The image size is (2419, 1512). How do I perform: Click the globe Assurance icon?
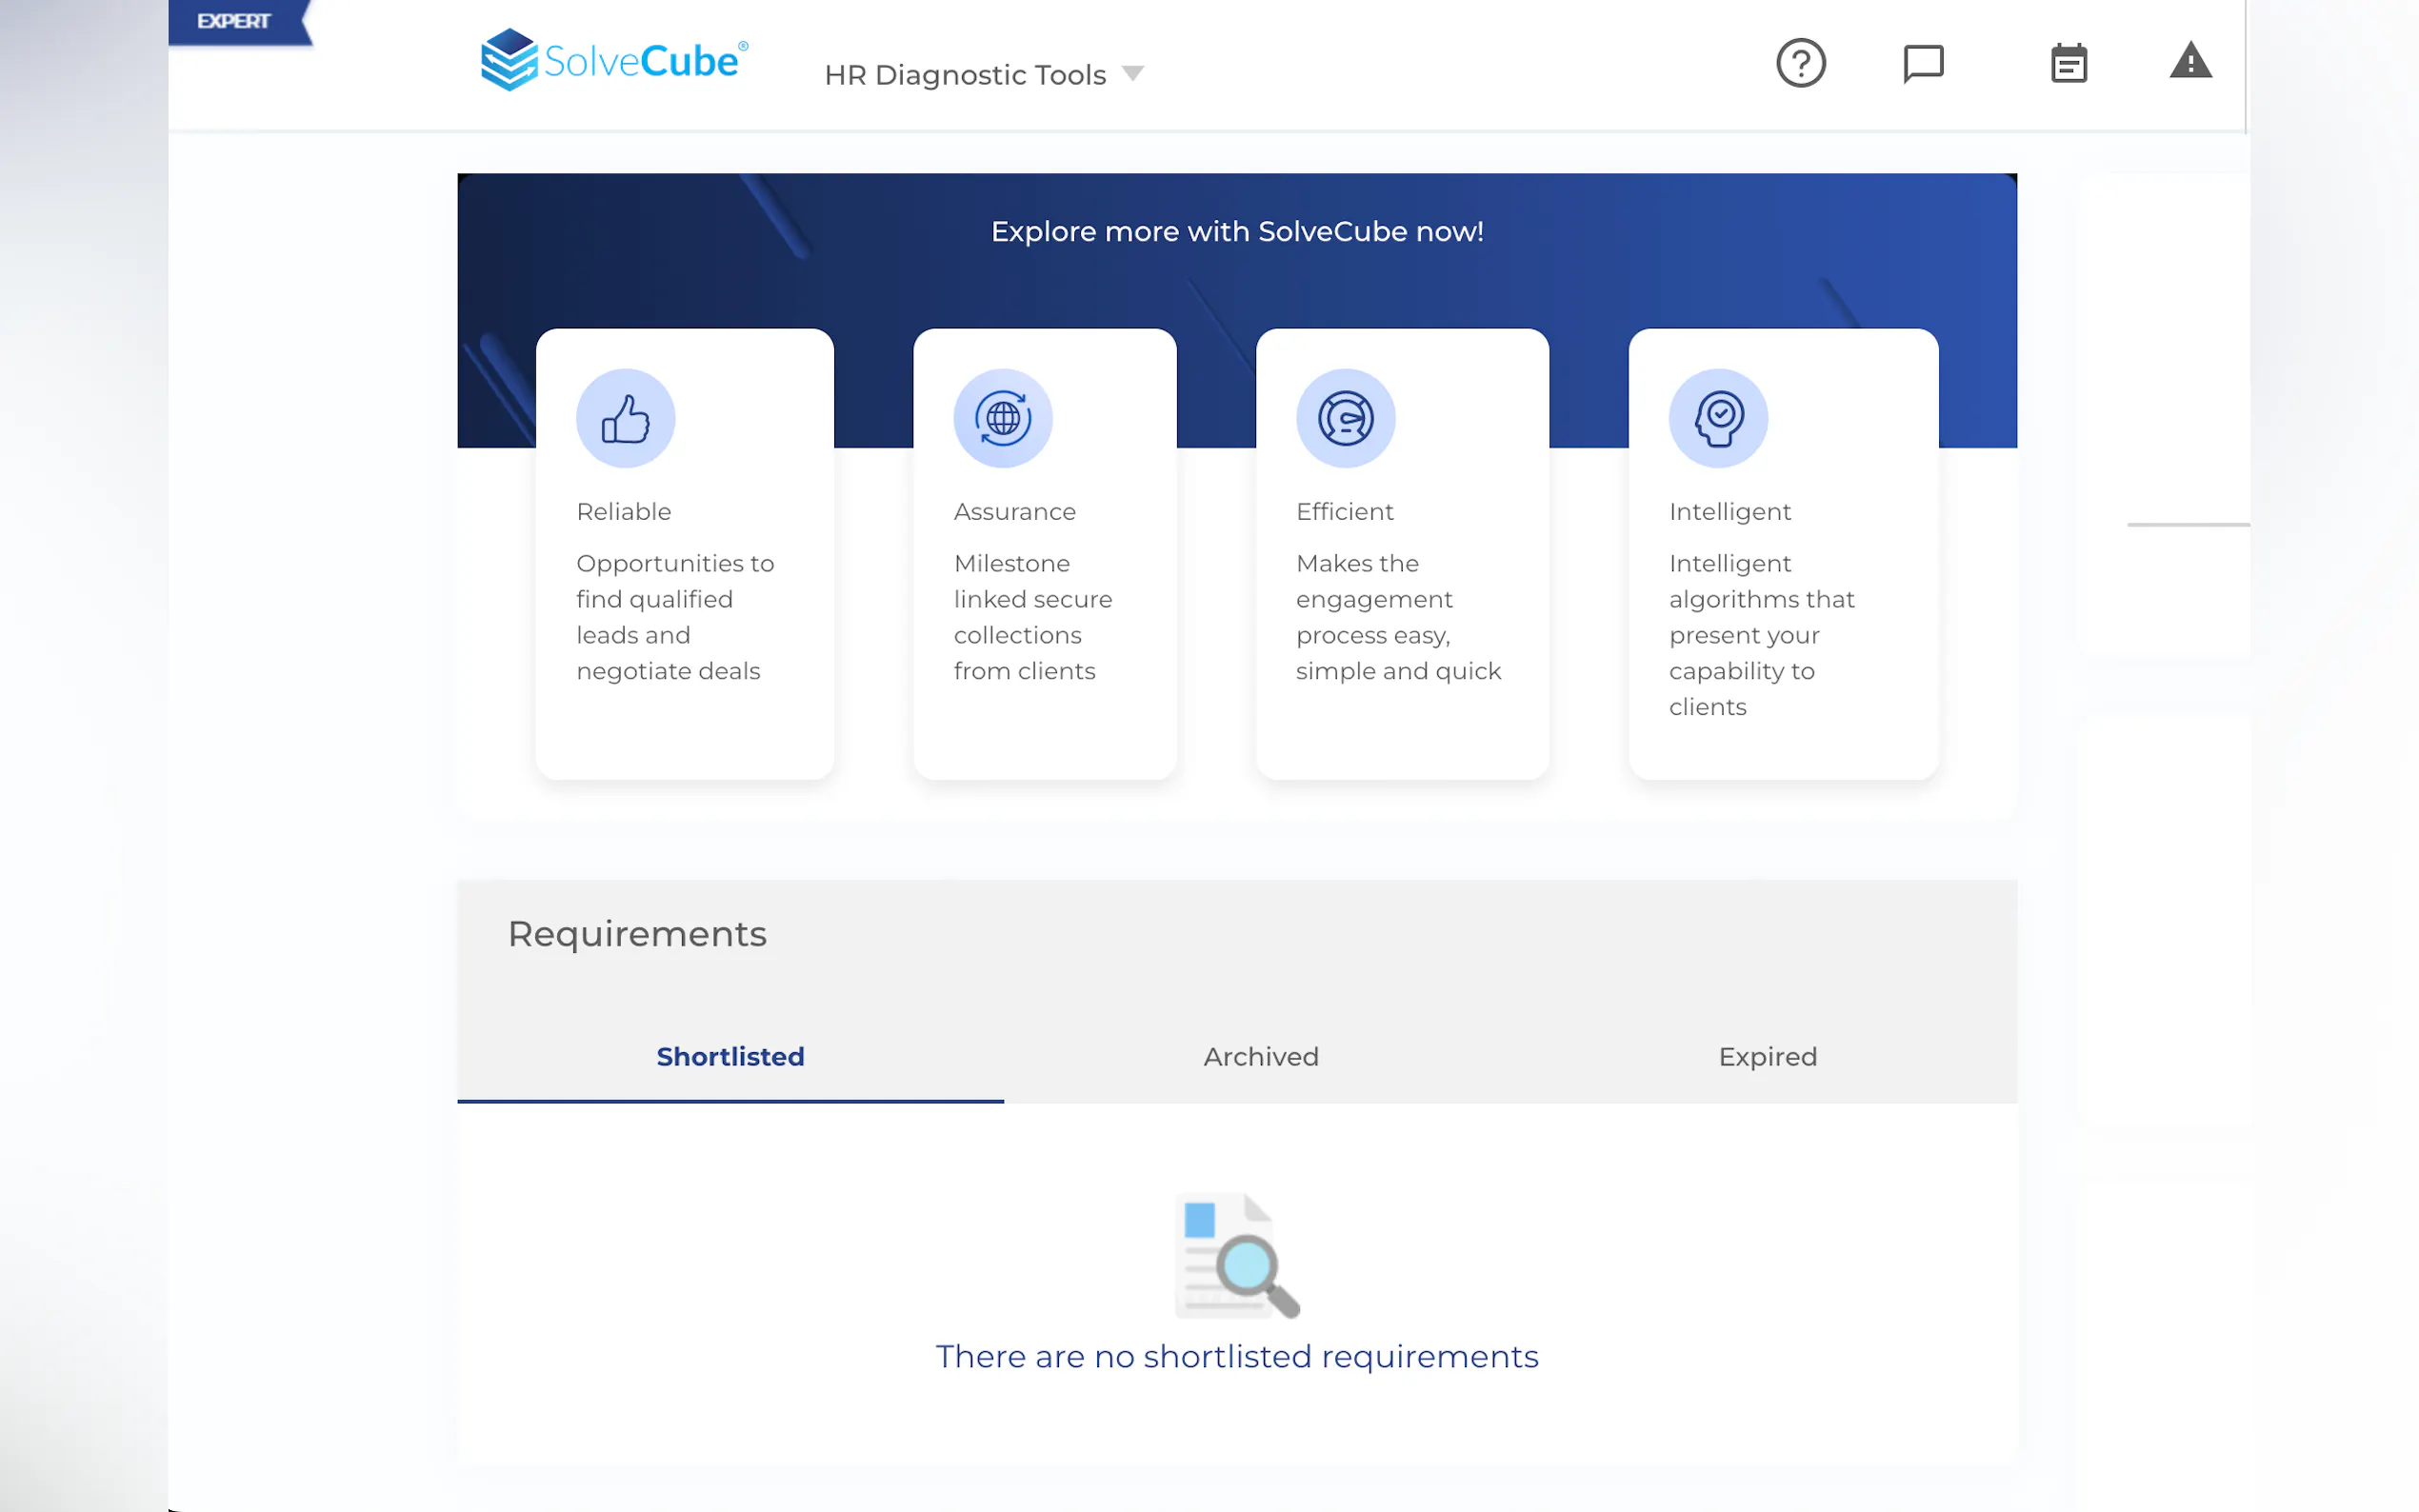(1002, 418)
